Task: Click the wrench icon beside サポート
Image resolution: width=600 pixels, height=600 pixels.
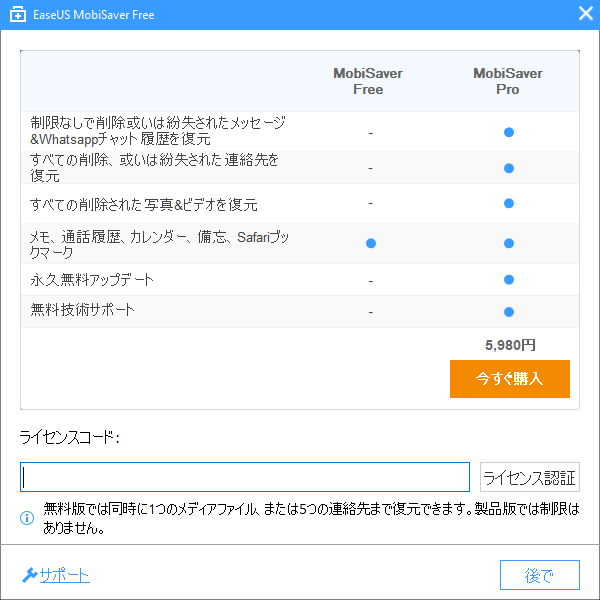Action: point(29,575)
